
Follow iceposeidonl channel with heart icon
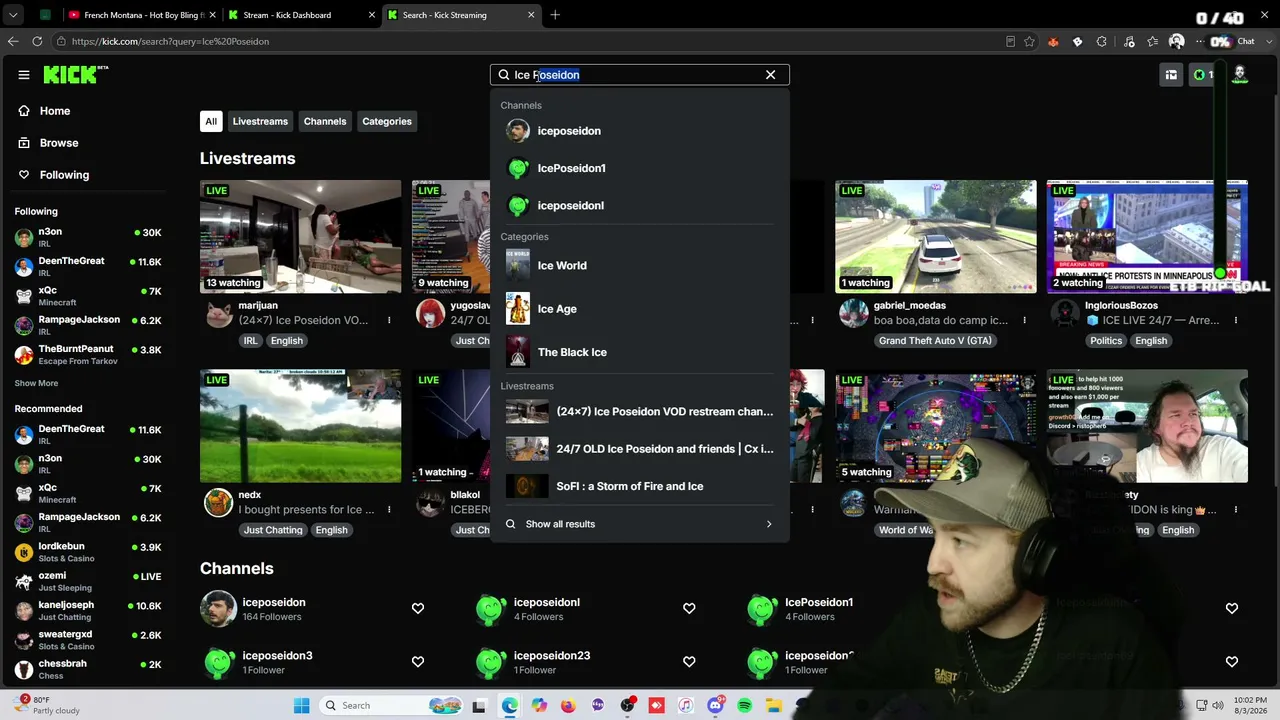coord(689,608)
